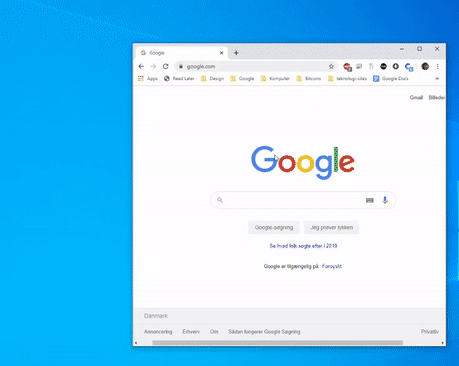Image resolution: width=459 pixels, height=366 pixels.
Task: Click inside the Google search box
Action: (x=303, y=200)
